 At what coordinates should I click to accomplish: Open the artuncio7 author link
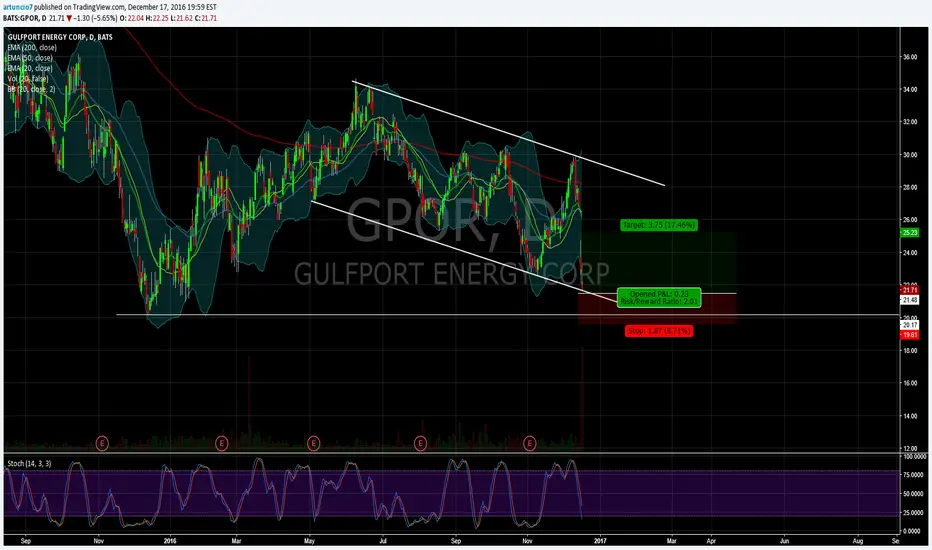(17, 7)
